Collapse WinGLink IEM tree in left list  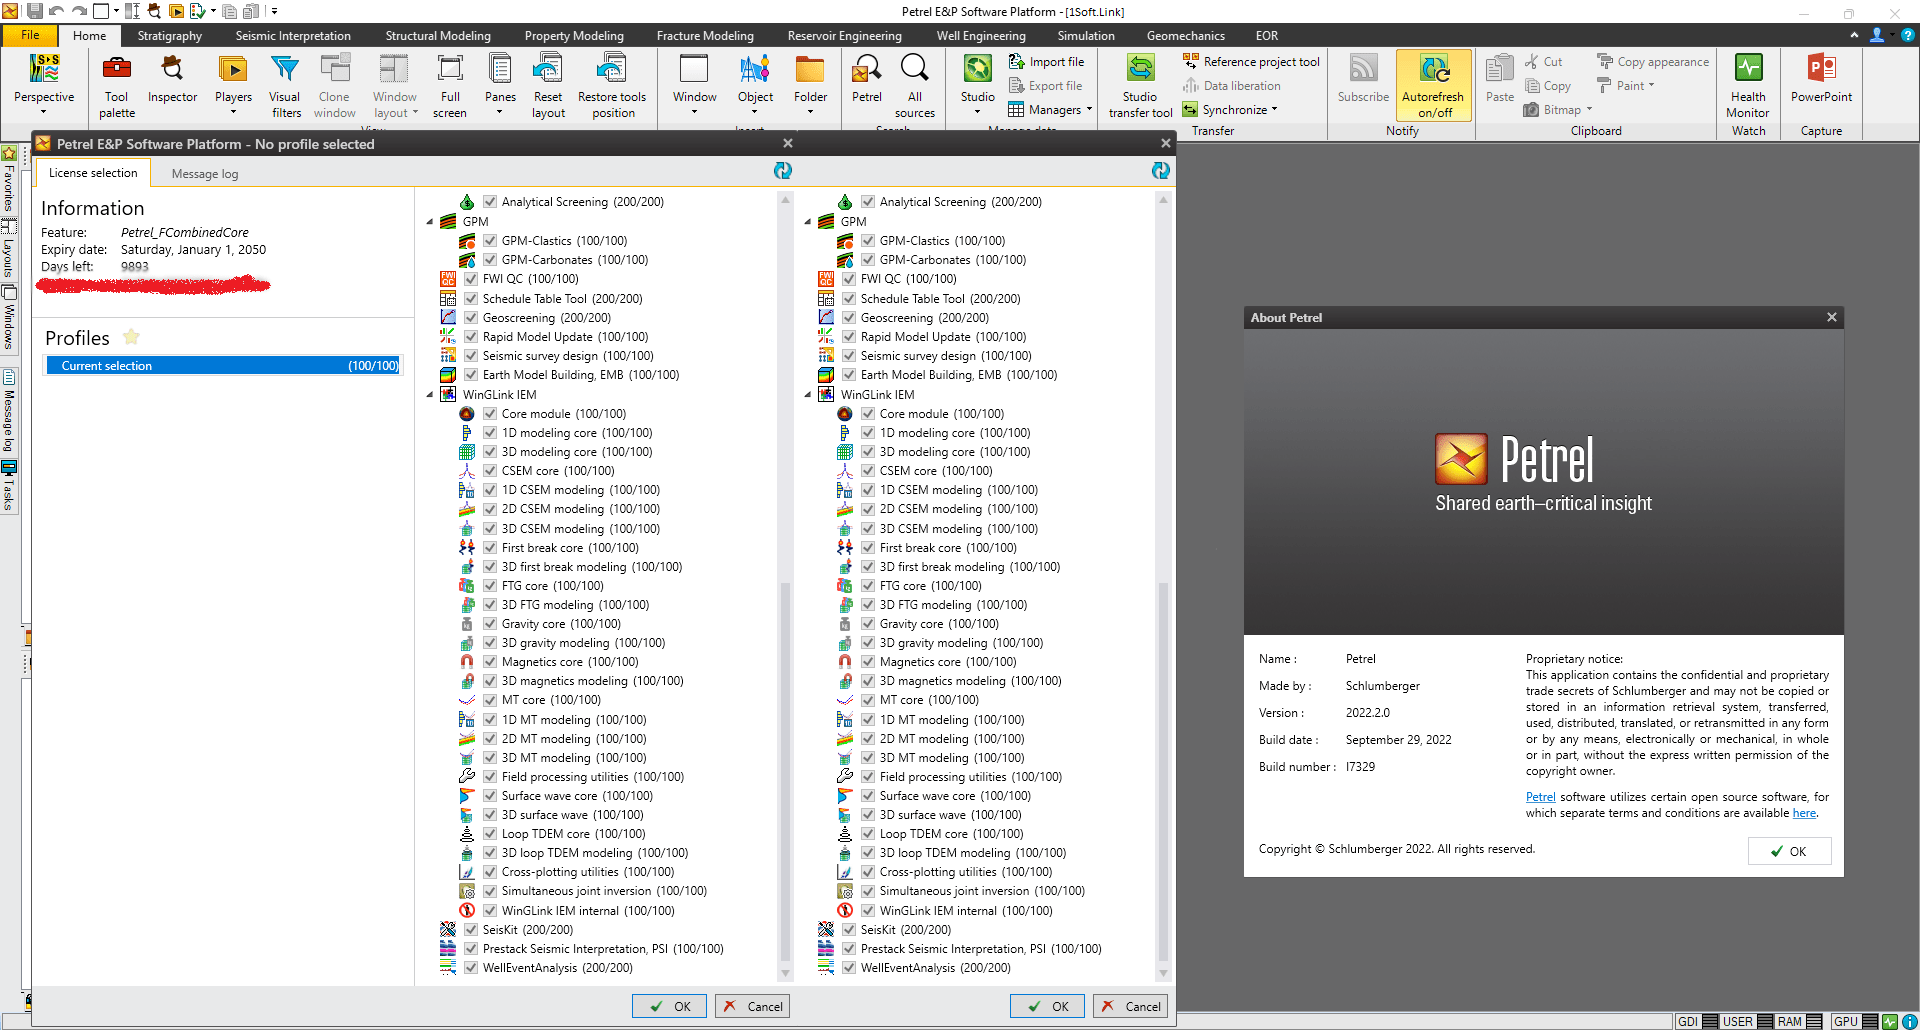coord(430,395)
